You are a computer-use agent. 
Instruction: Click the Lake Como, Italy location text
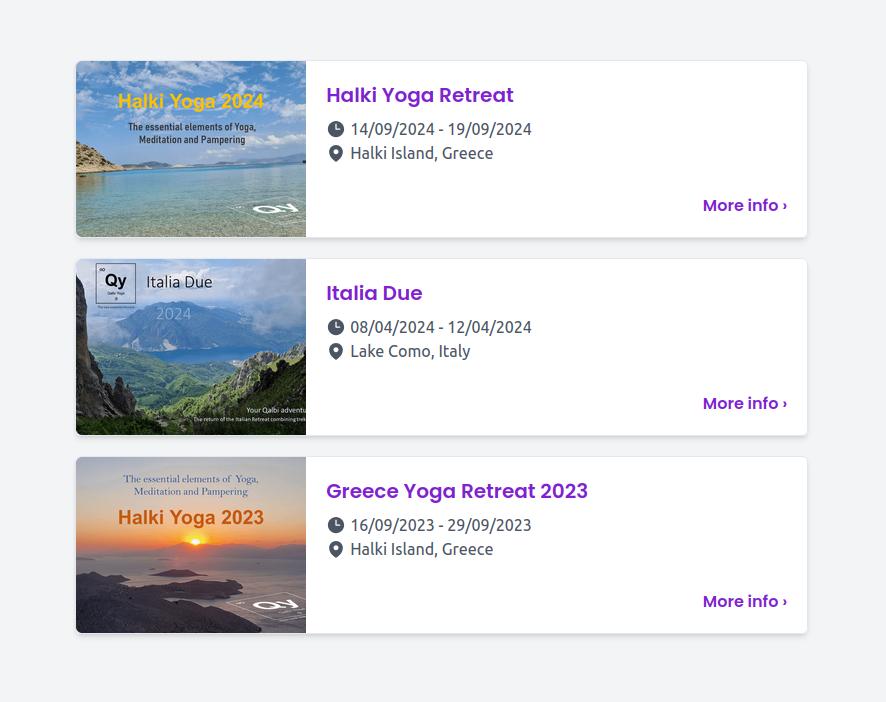click(x=410, y=351)
